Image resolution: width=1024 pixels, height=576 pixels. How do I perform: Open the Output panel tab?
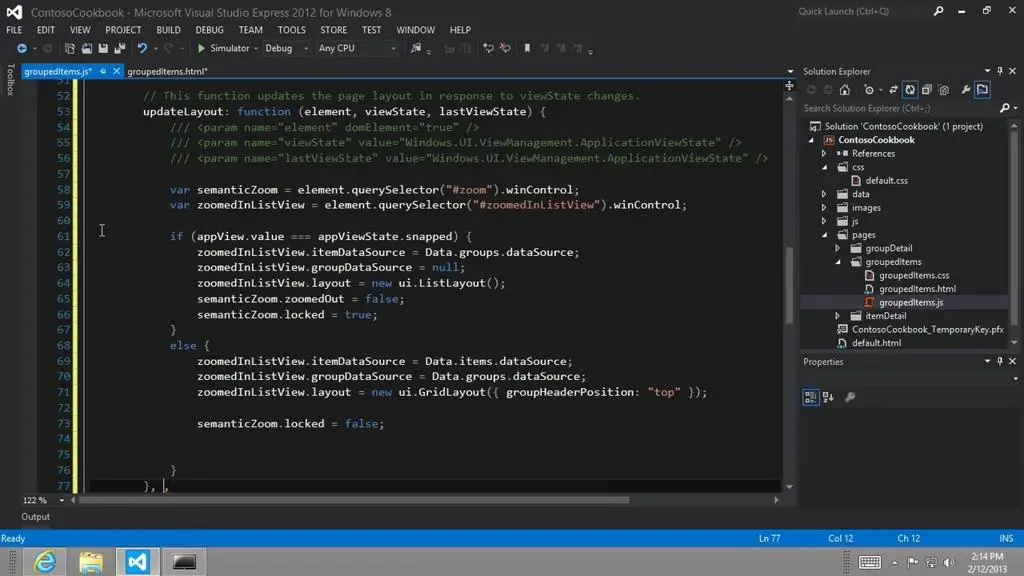[x=35, y=517]
